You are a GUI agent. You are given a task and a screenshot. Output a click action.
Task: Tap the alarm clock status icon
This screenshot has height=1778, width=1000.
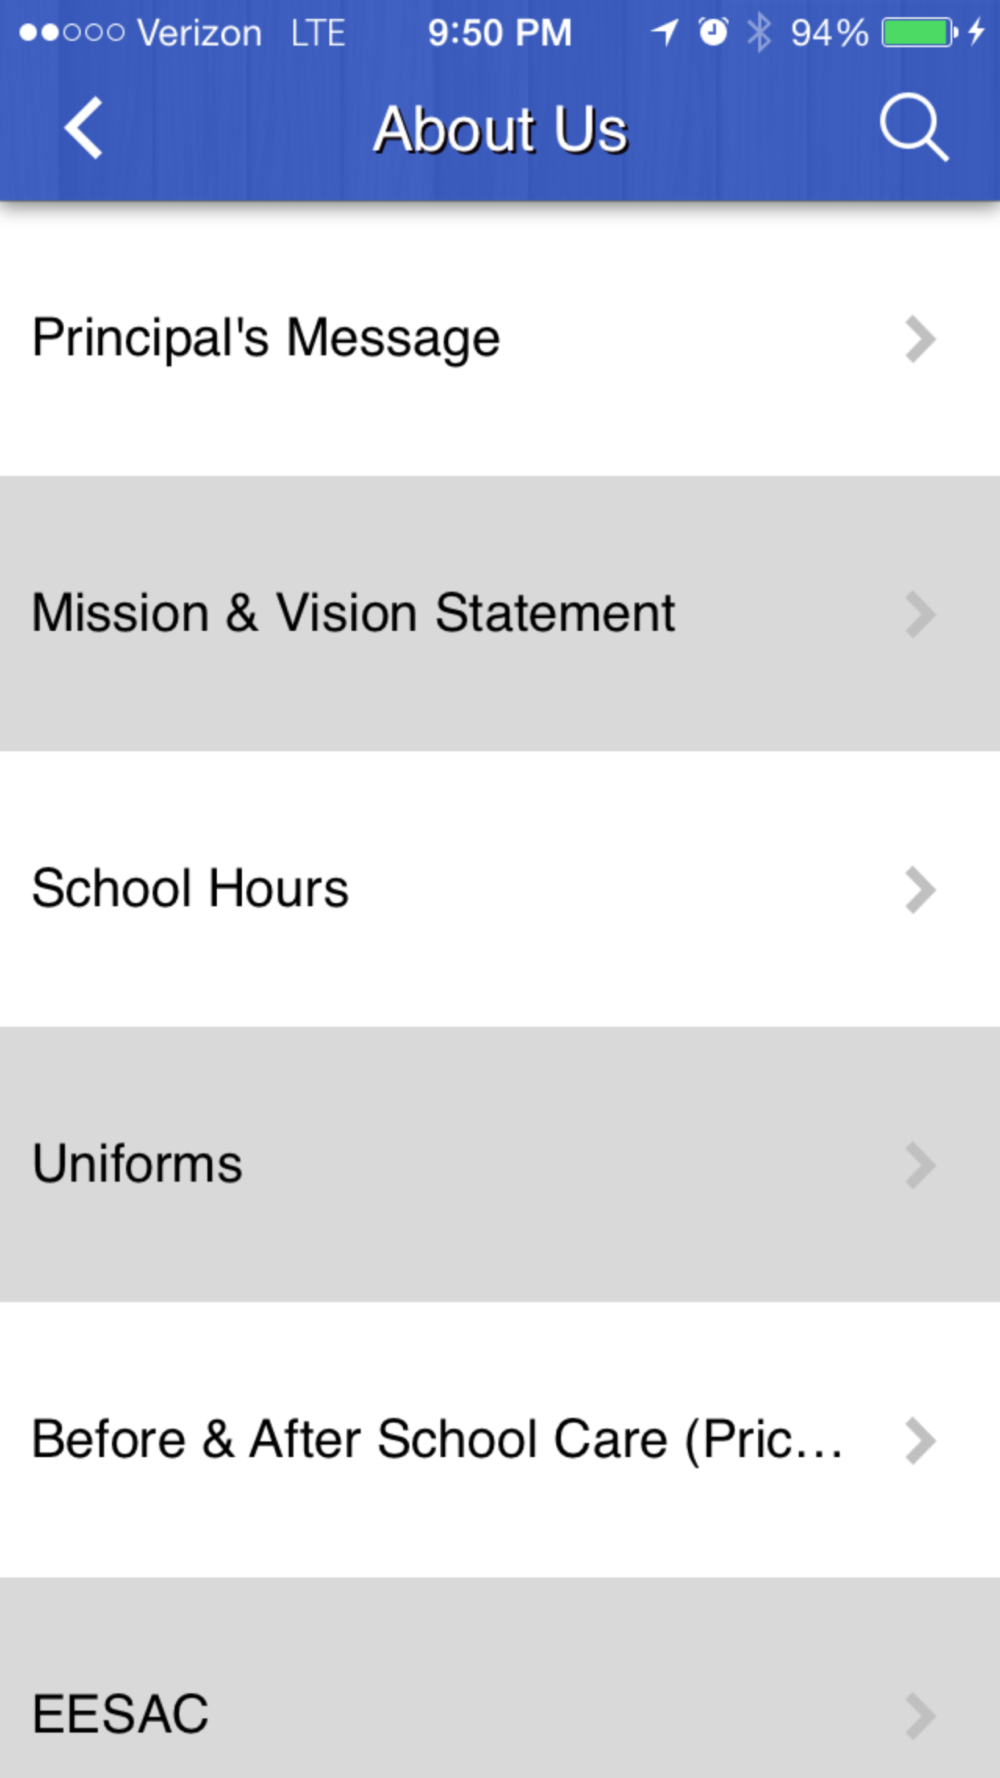pos(713,32)
